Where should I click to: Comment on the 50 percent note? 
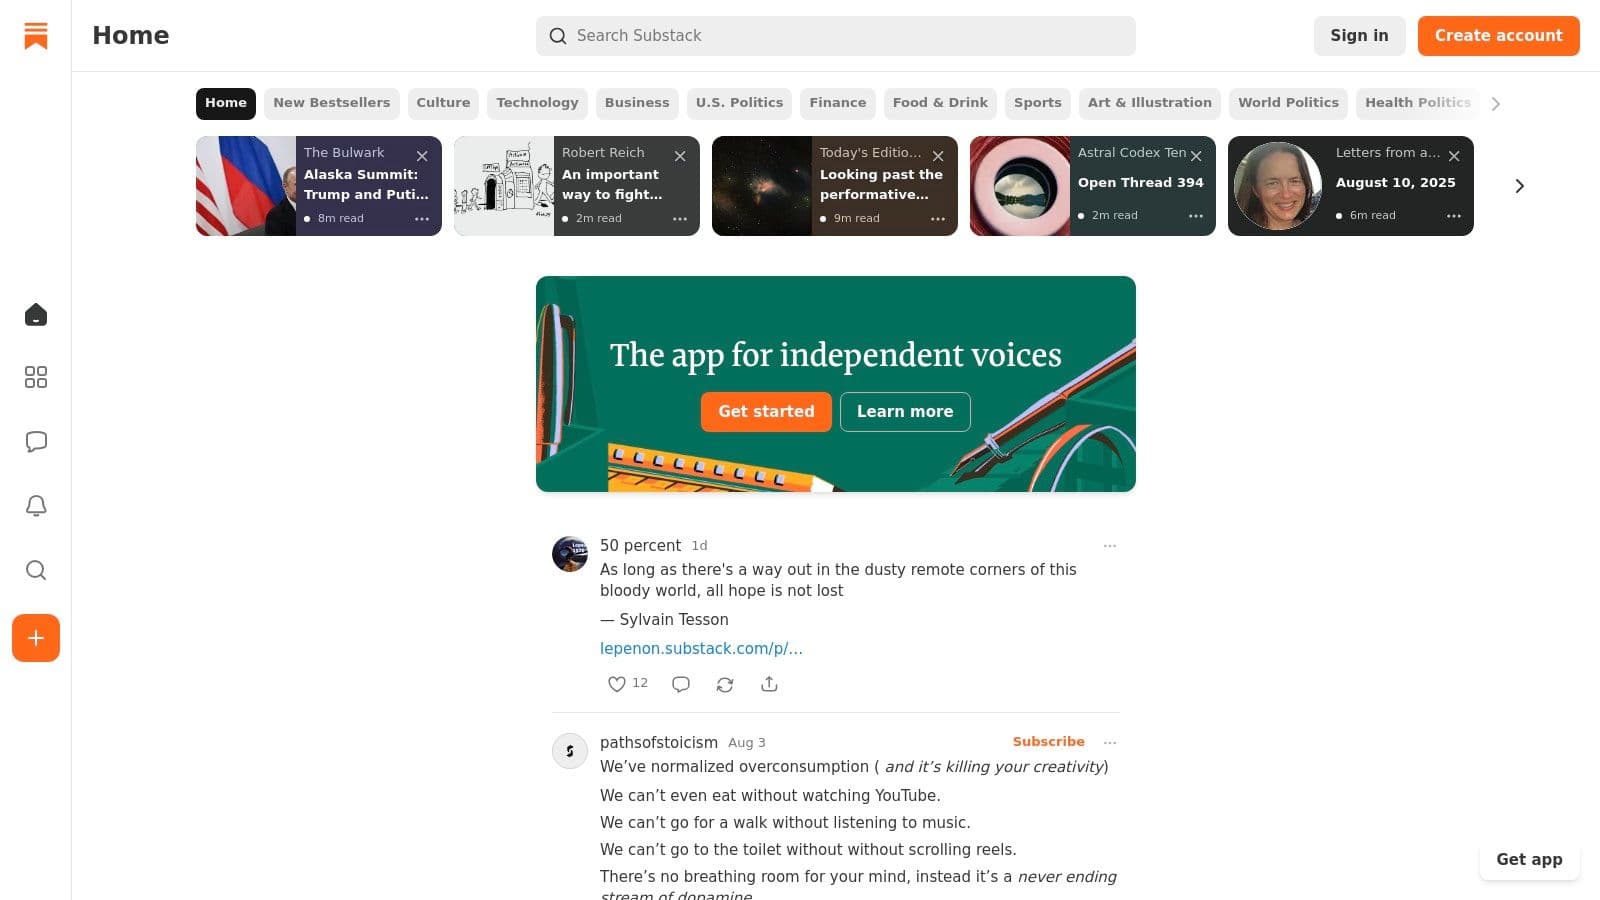681,684
